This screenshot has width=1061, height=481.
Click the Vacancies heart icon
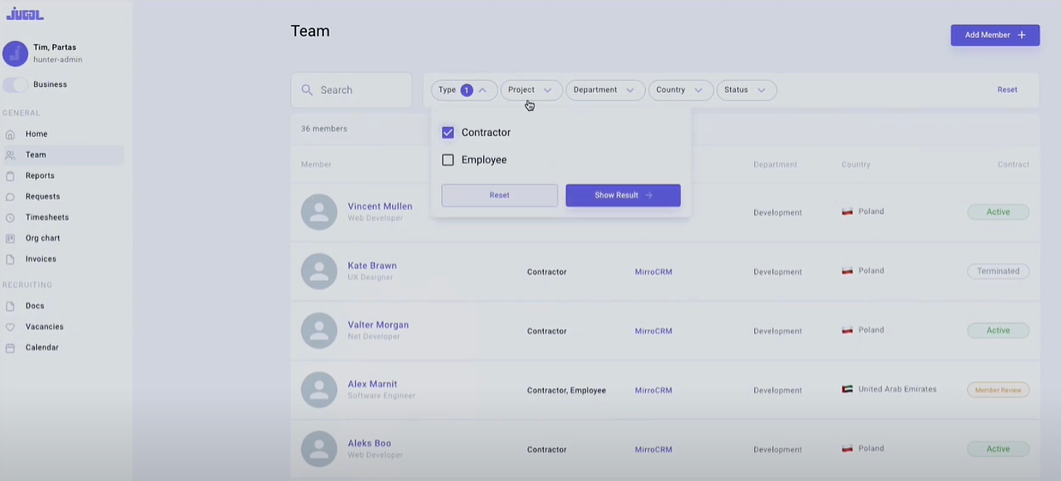click(x=10, y=327)
